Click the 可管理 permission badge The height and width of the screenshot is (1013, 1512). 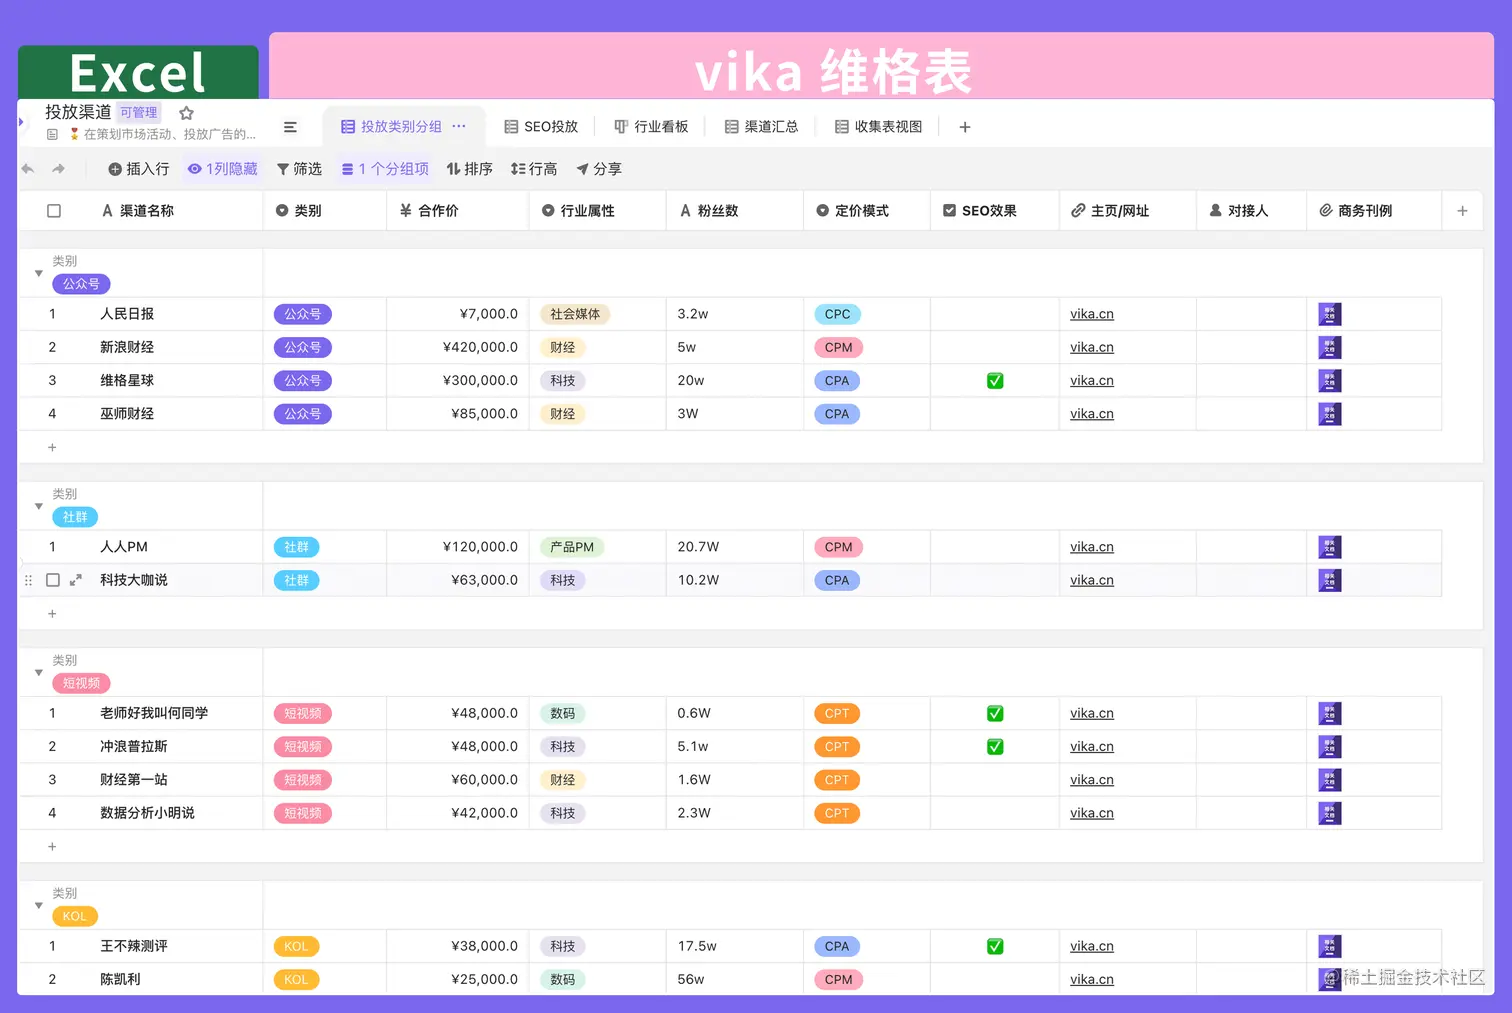click(139, 112)
